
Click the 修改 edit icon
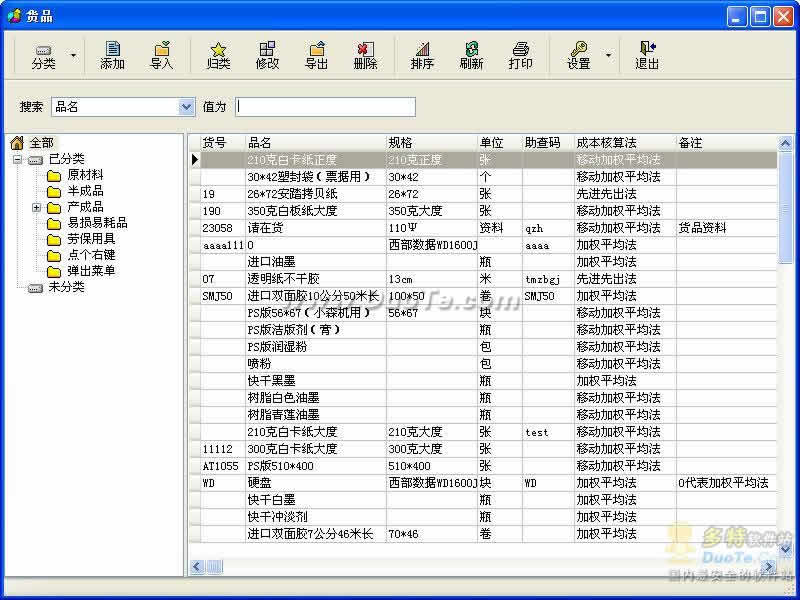pos(267,57)
